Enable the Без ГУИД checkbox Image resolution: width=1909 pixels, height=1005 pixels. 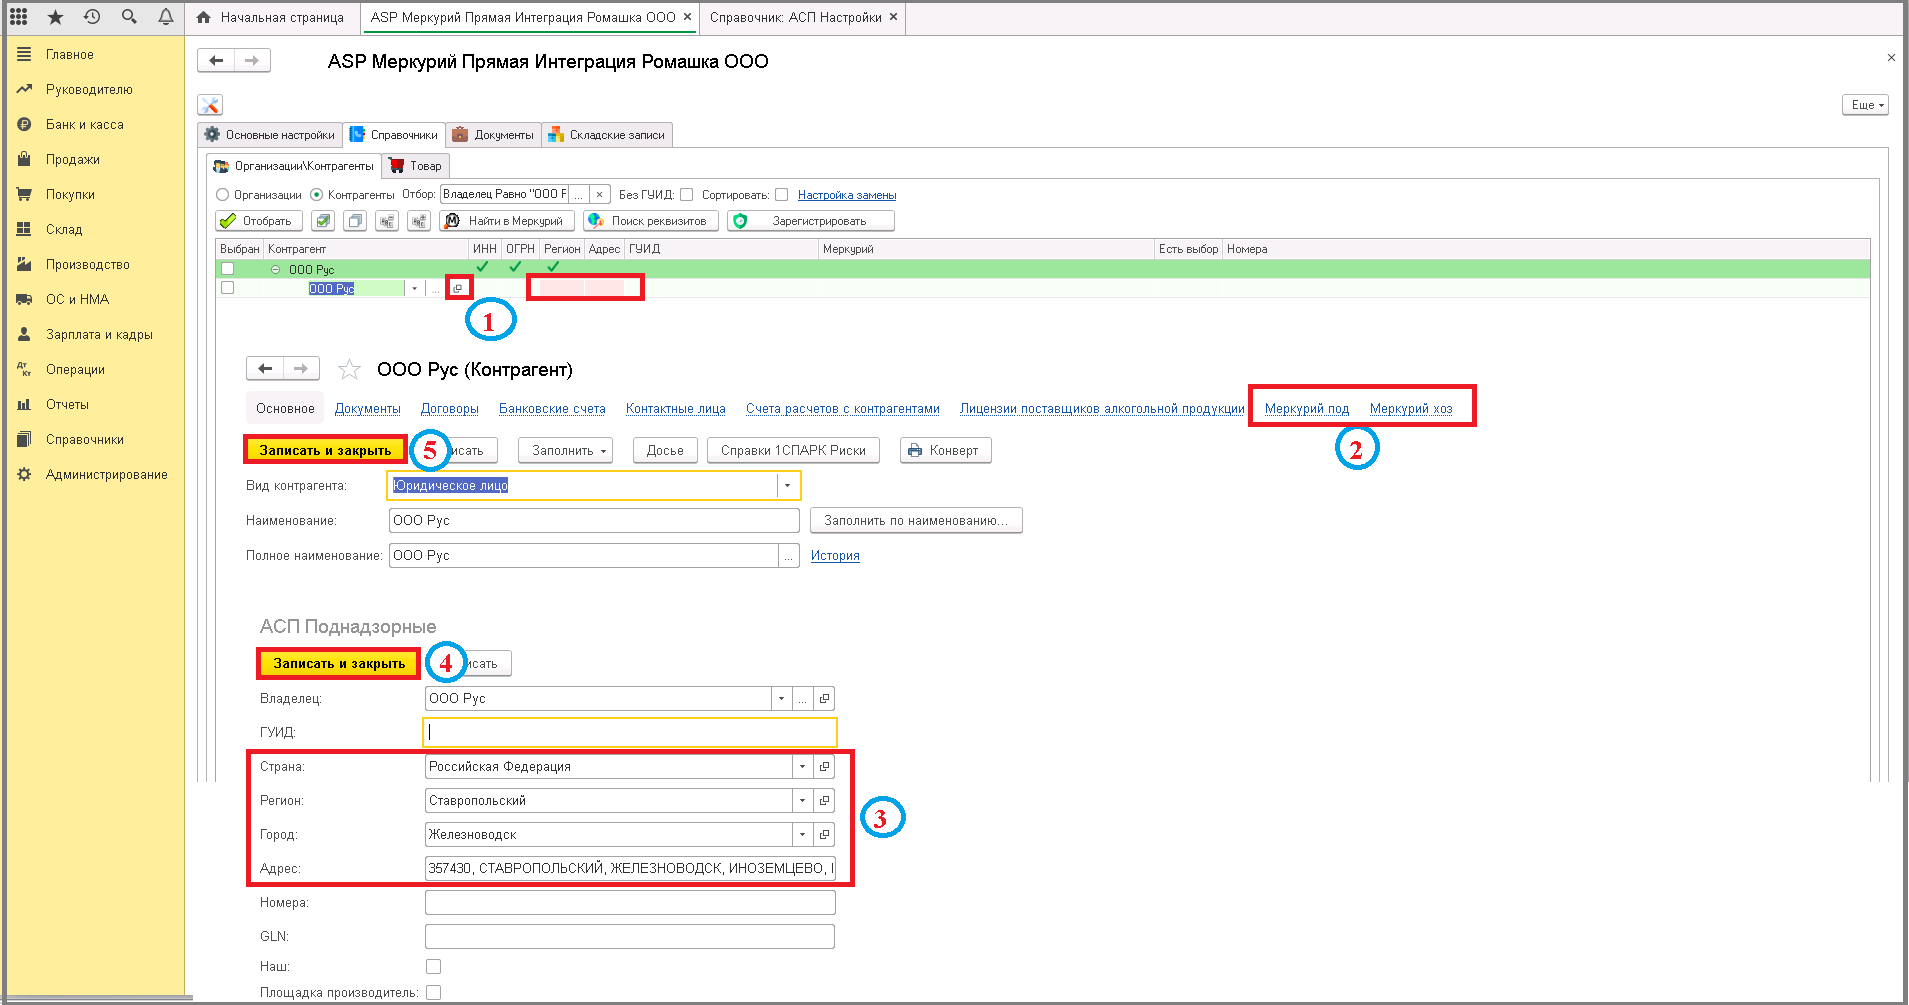686,195
